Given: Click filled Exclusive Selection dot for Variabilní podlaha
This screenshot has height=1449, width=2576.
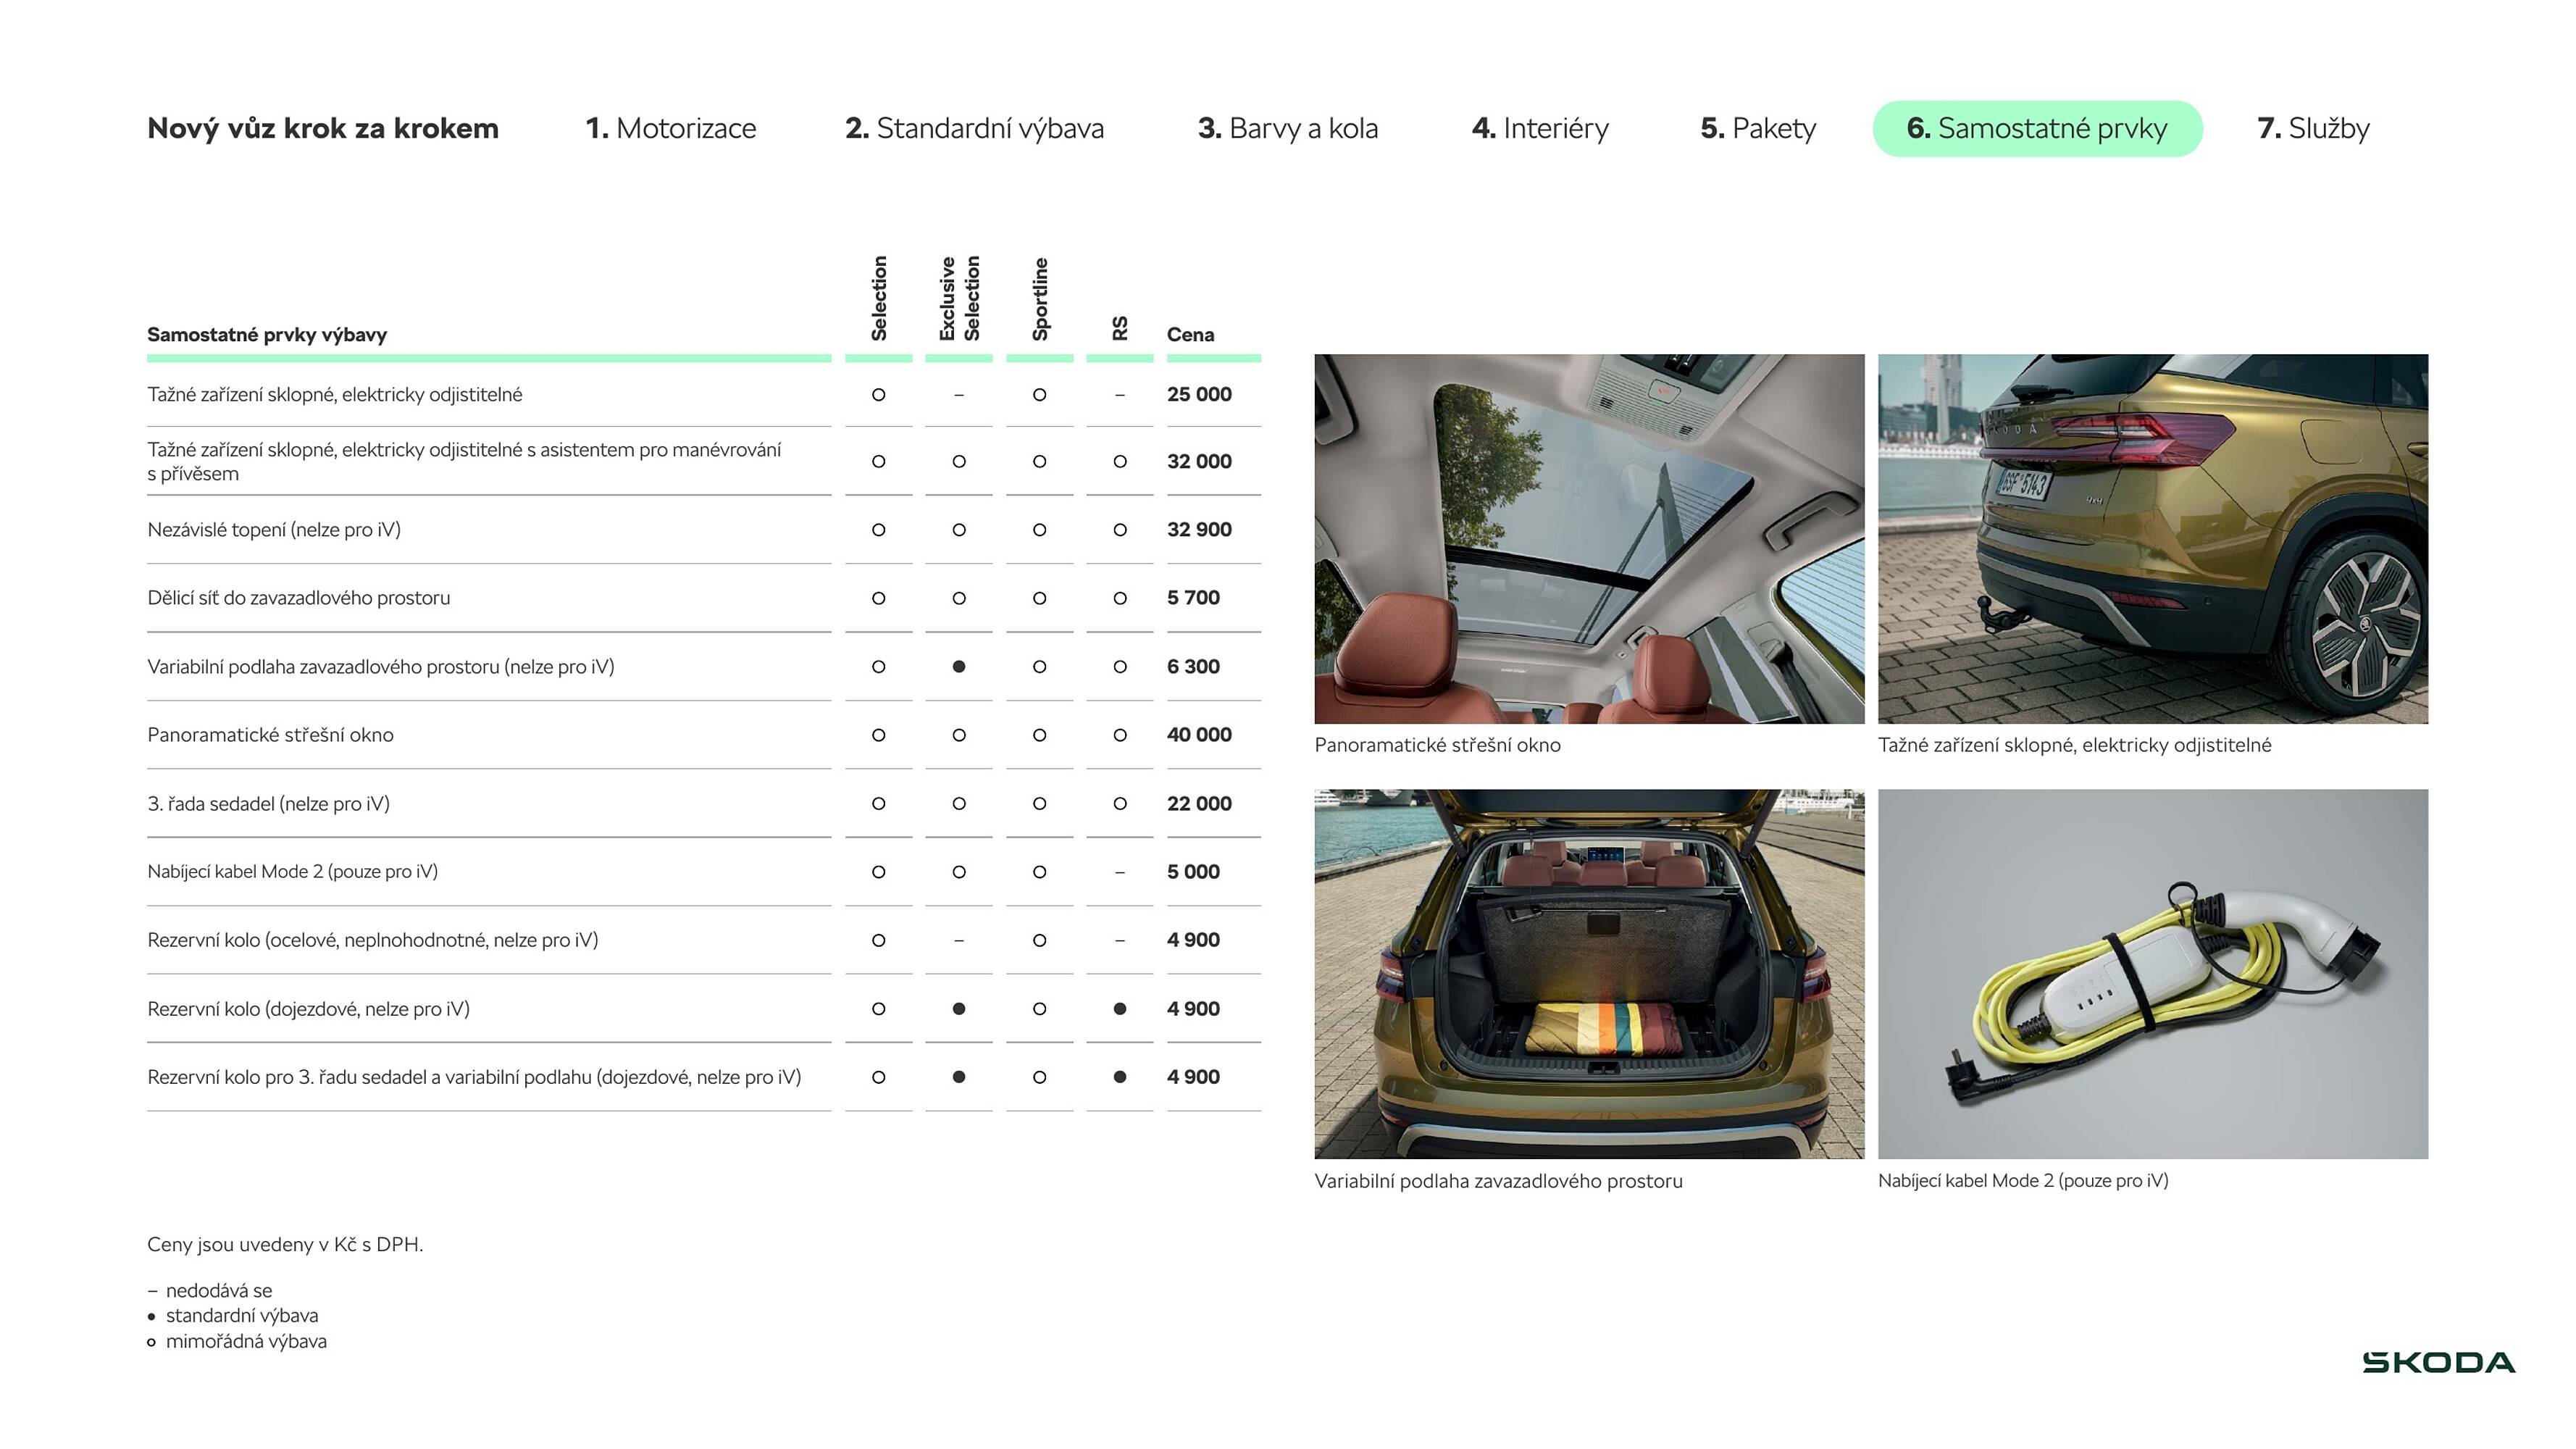Looking at the screenshot, I should (x=958, y=667).
